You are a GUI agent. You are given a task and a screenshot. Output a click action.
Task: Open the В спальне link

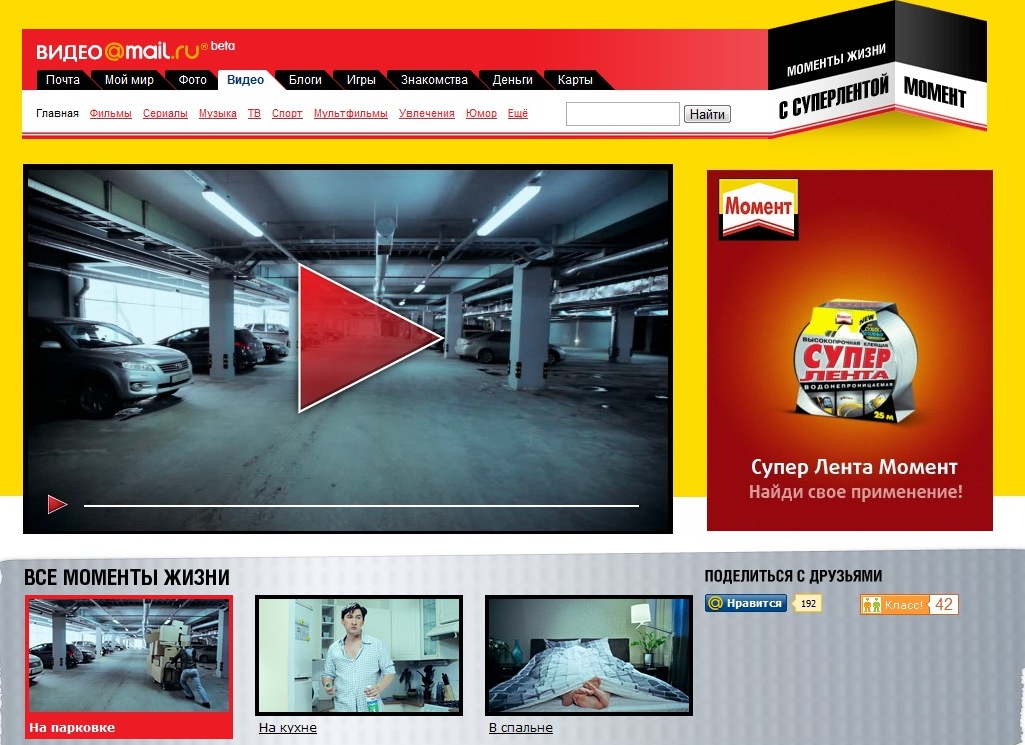point(521,727)
